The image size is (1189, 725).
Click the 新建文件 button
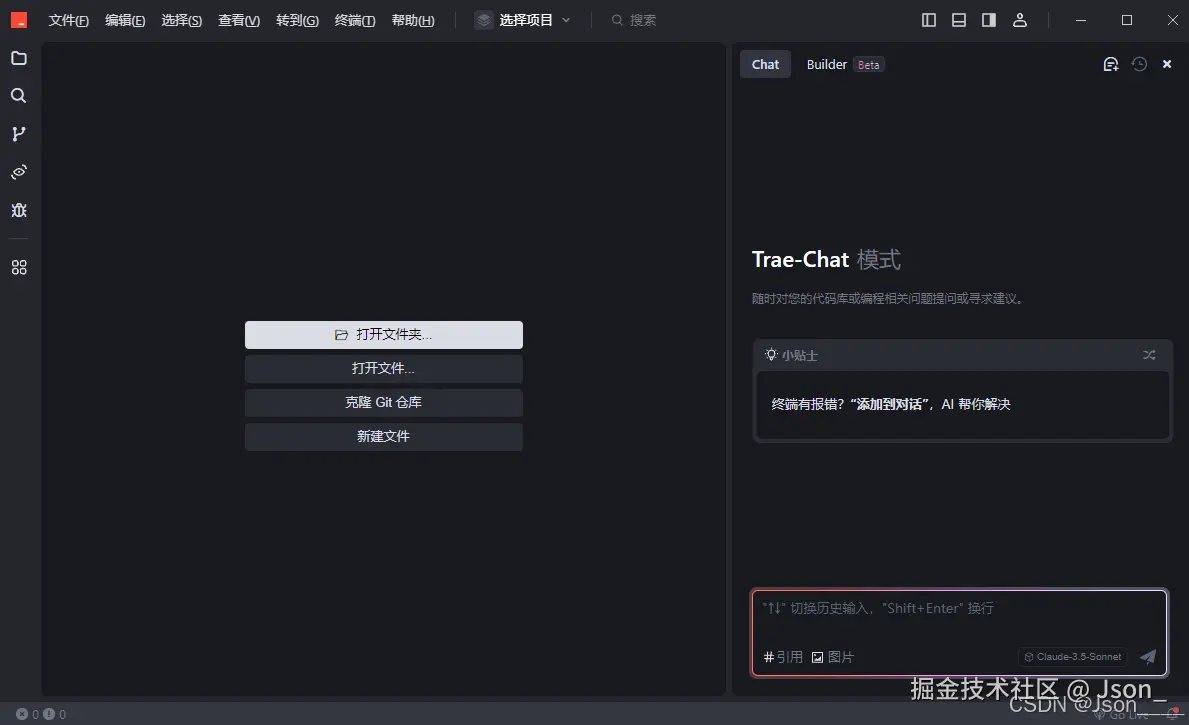pyautogui.click(x=384, y=437)
